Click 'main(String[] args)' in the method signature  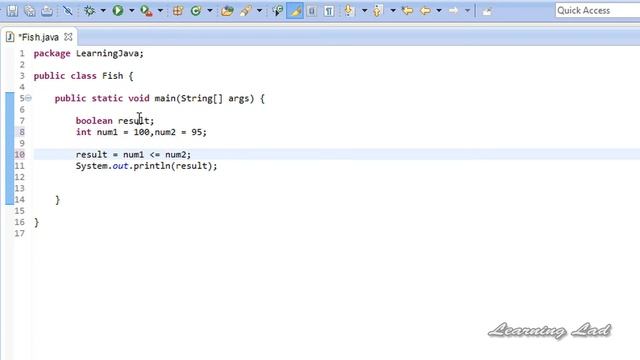(x=204, y=98)
